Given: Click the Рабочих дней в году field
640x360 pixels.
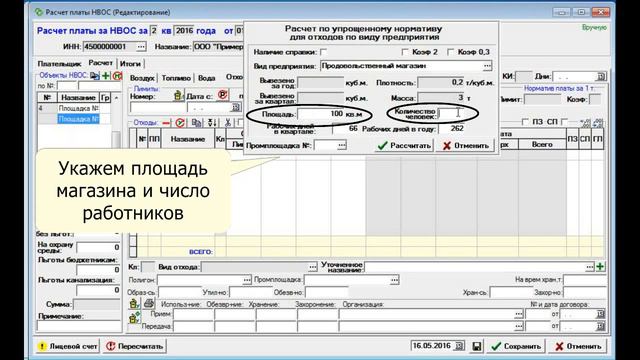Looking at the screenshot, I should click(451, 129).
